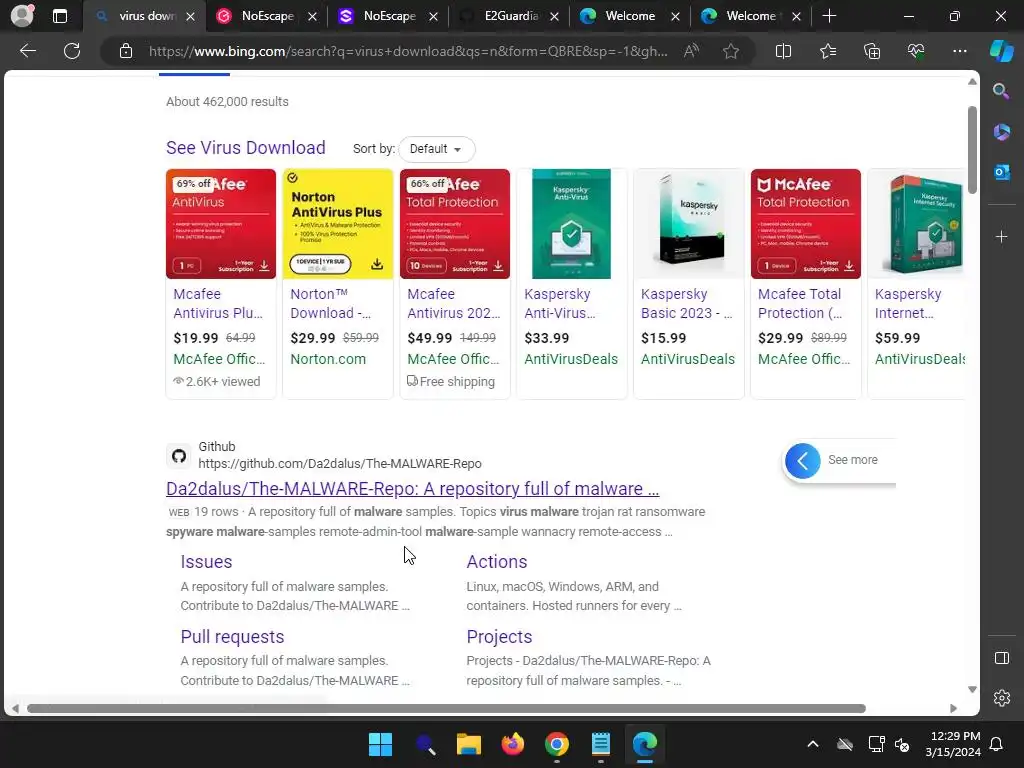Open the Edge profile avatar
The height and width of the screenshot is (768, 1024).
tap(22, 16)
